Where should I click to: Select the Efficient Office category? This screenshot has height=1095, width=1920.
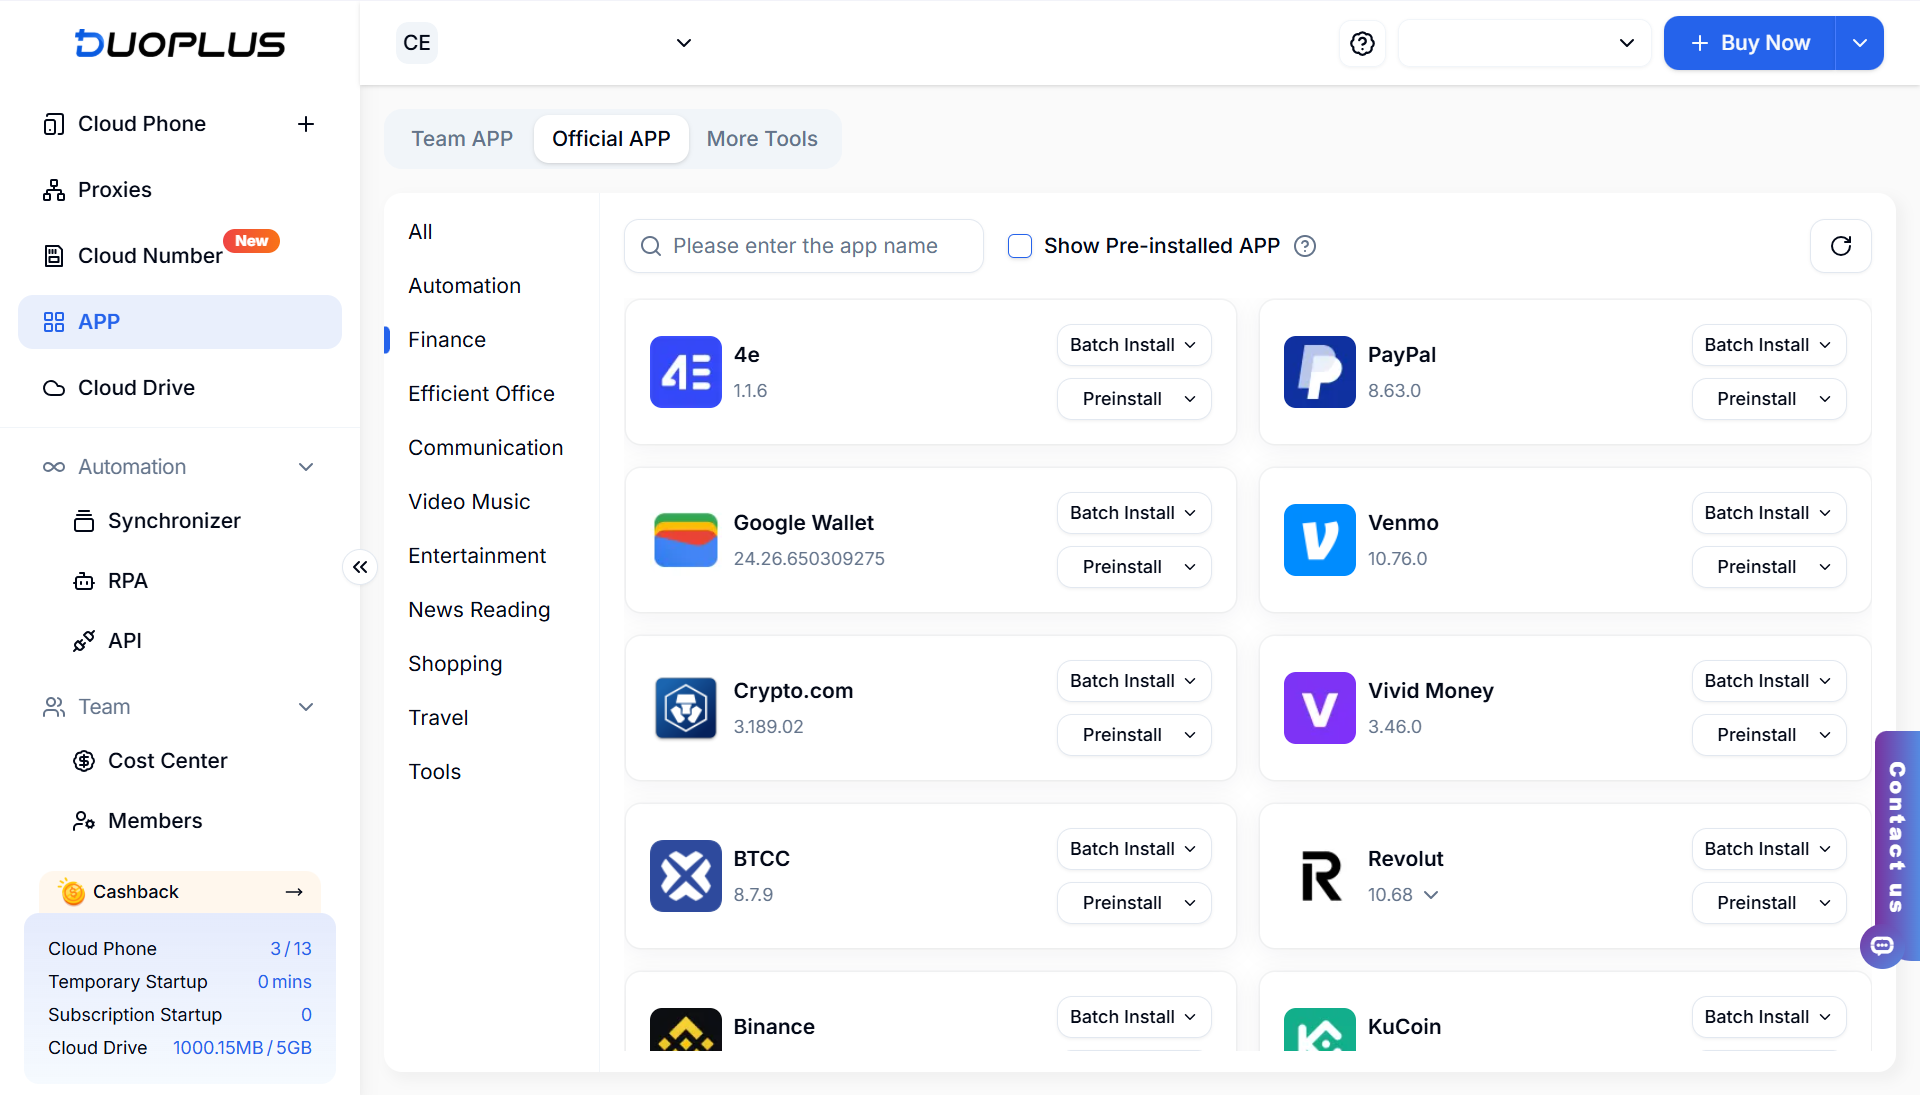(481, 394)
